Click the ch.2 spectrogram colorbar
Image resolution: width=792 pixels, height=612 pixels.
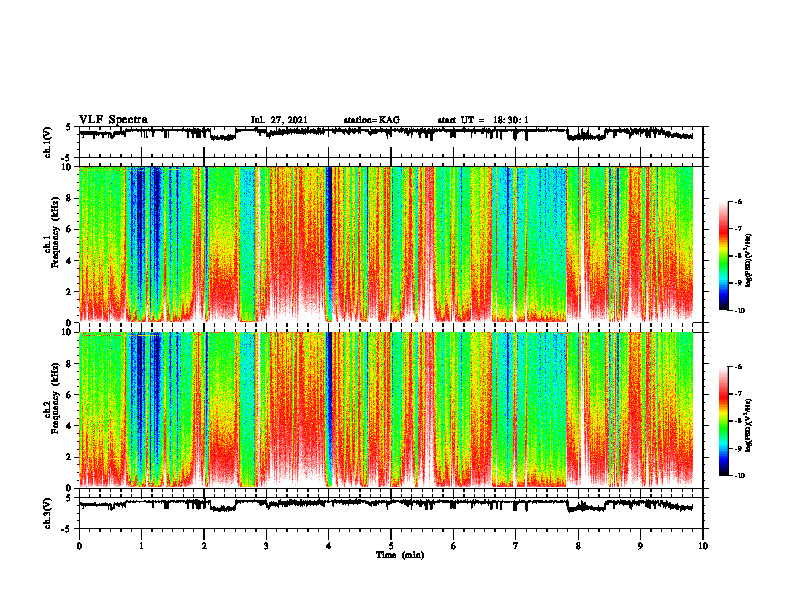point(724,421)
